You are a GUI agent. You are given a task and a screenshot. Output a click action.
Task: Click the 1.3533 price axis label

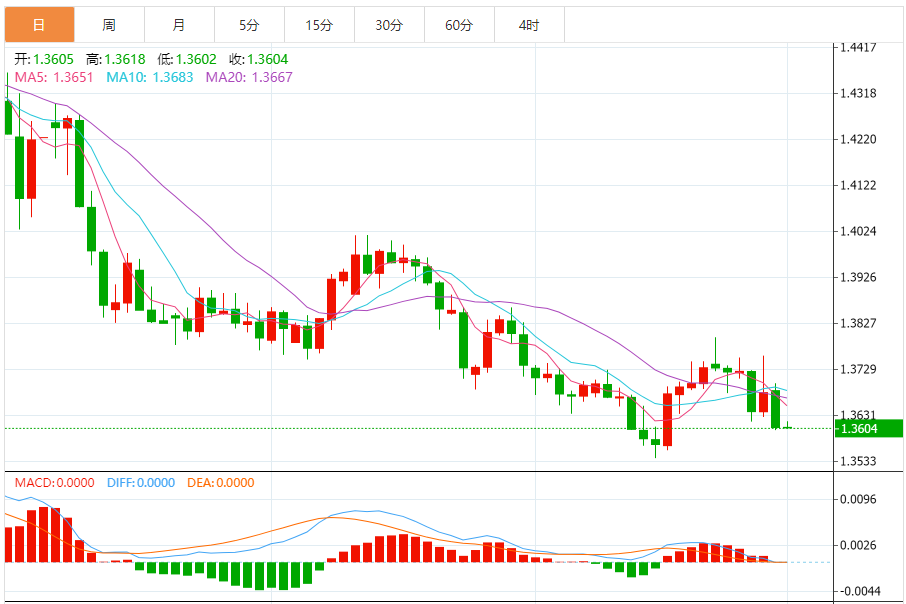pyautogui.click(x=858, y=461)
